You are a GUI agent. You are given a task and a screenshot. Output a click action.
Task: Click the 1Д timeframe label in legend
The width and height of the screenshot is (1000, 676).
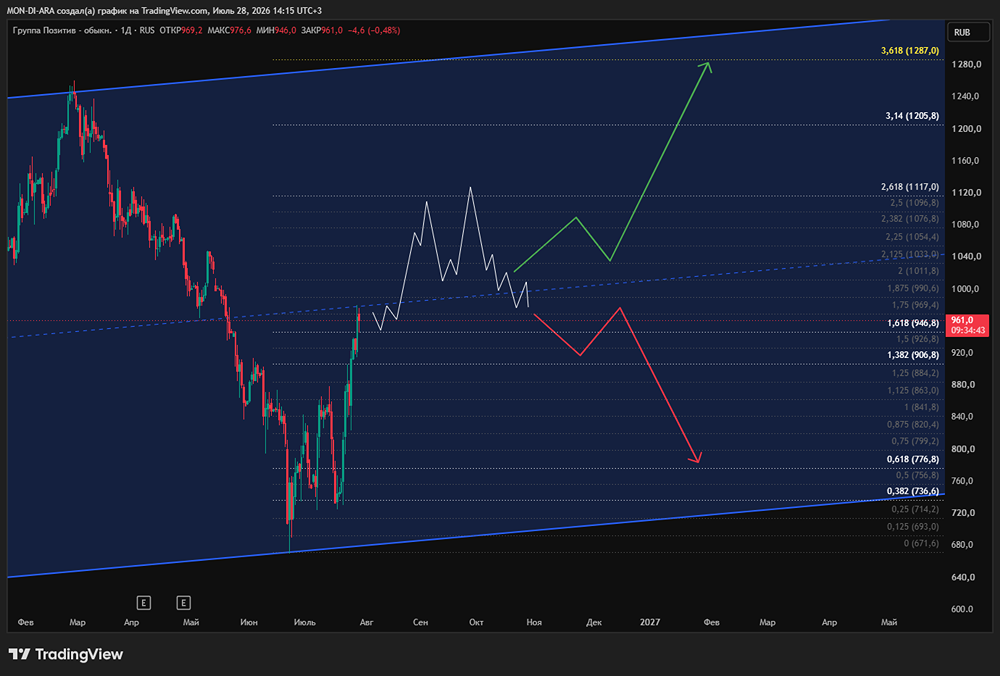(x=126, y=30)
